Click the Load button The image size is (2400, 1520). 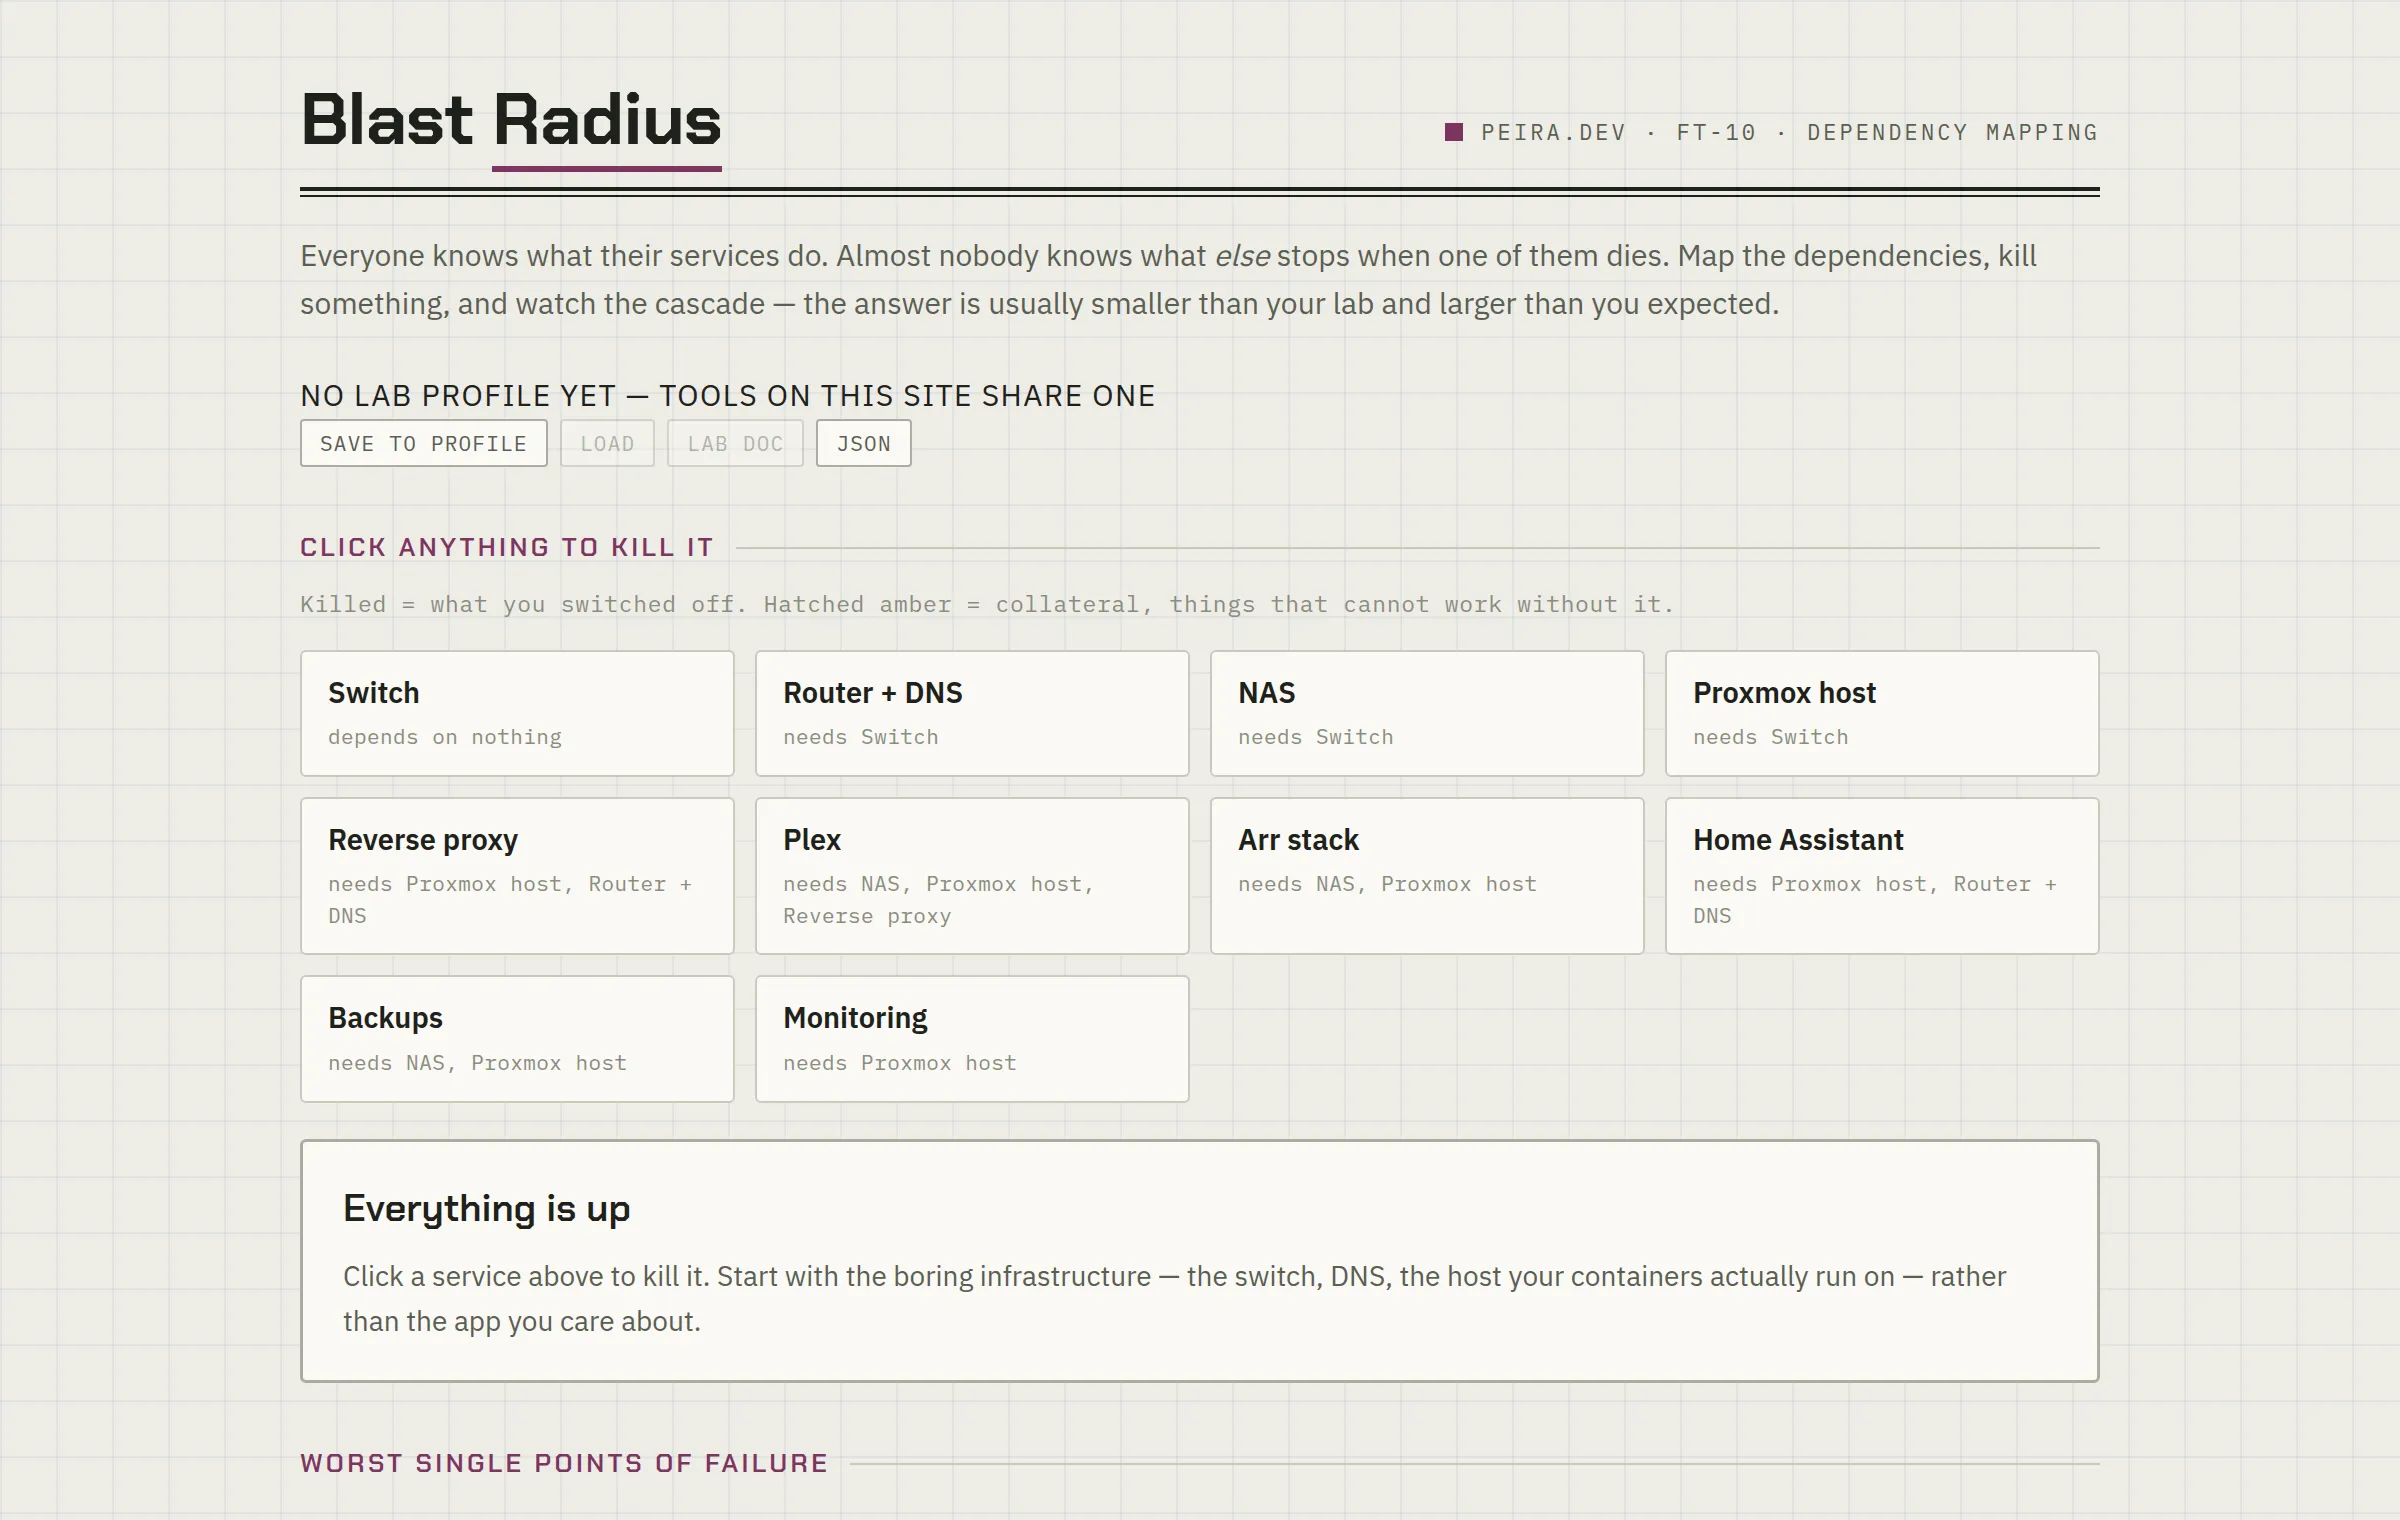[x=607, y=443]
